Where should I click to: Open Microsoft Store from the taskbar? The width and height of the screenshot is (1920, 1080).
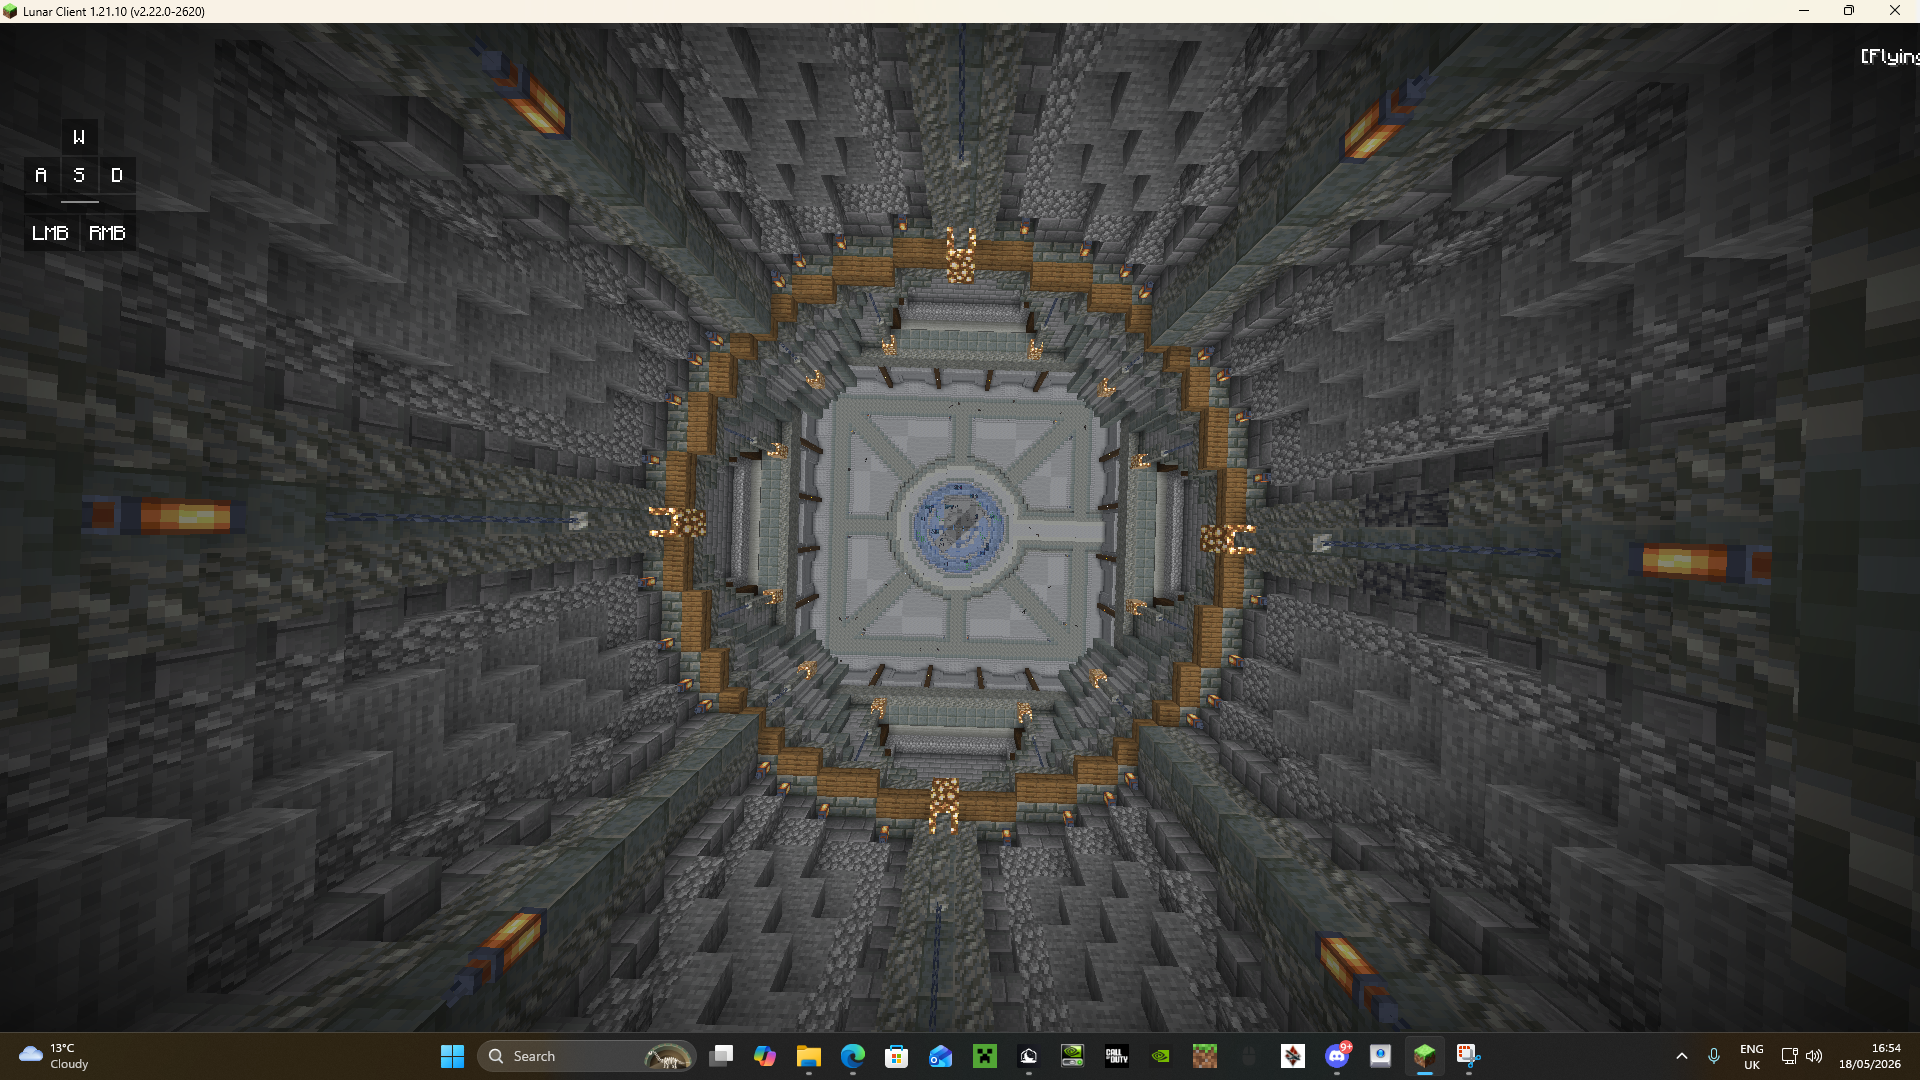tap(897, 1056)
